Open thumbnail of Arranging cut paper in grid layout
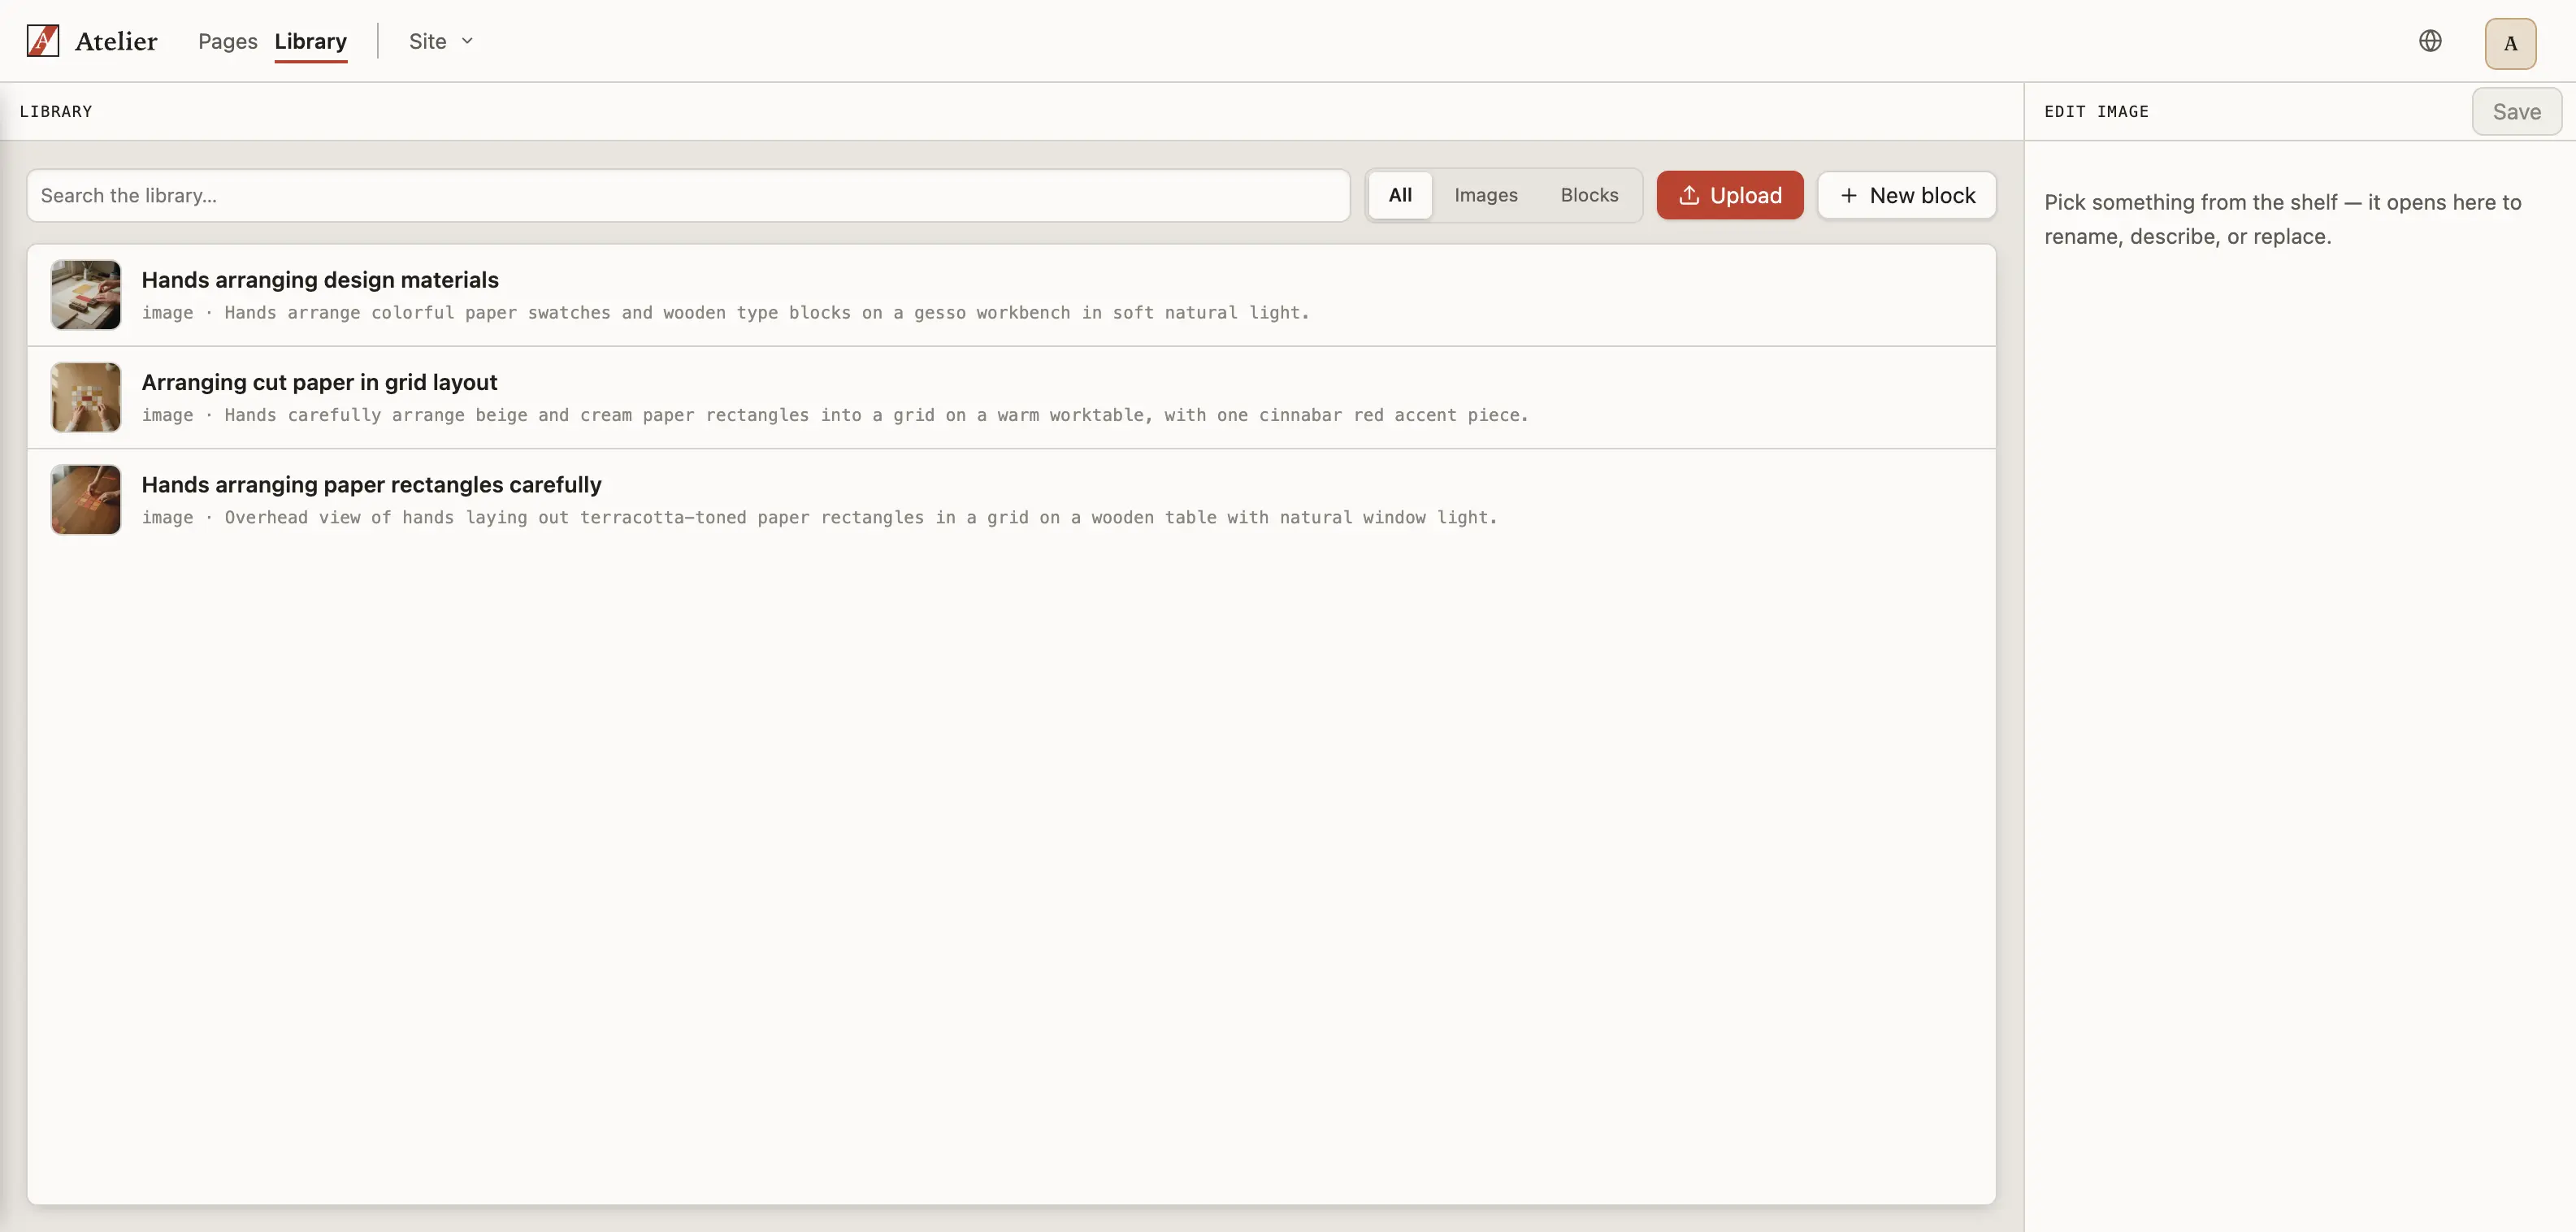This screenshot has height=1232, width=2576. (x=86, y=397)
